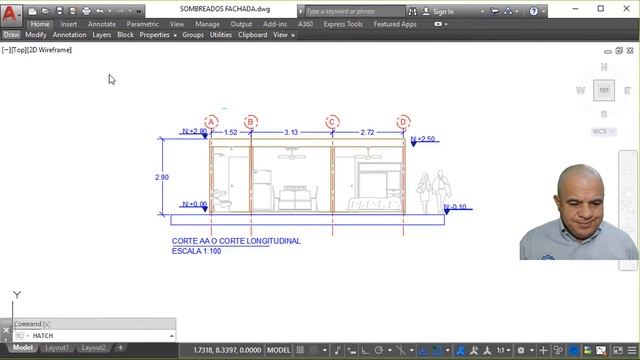
Task: Open the Modify ribbon panel
Action: (x=36, y=35)
